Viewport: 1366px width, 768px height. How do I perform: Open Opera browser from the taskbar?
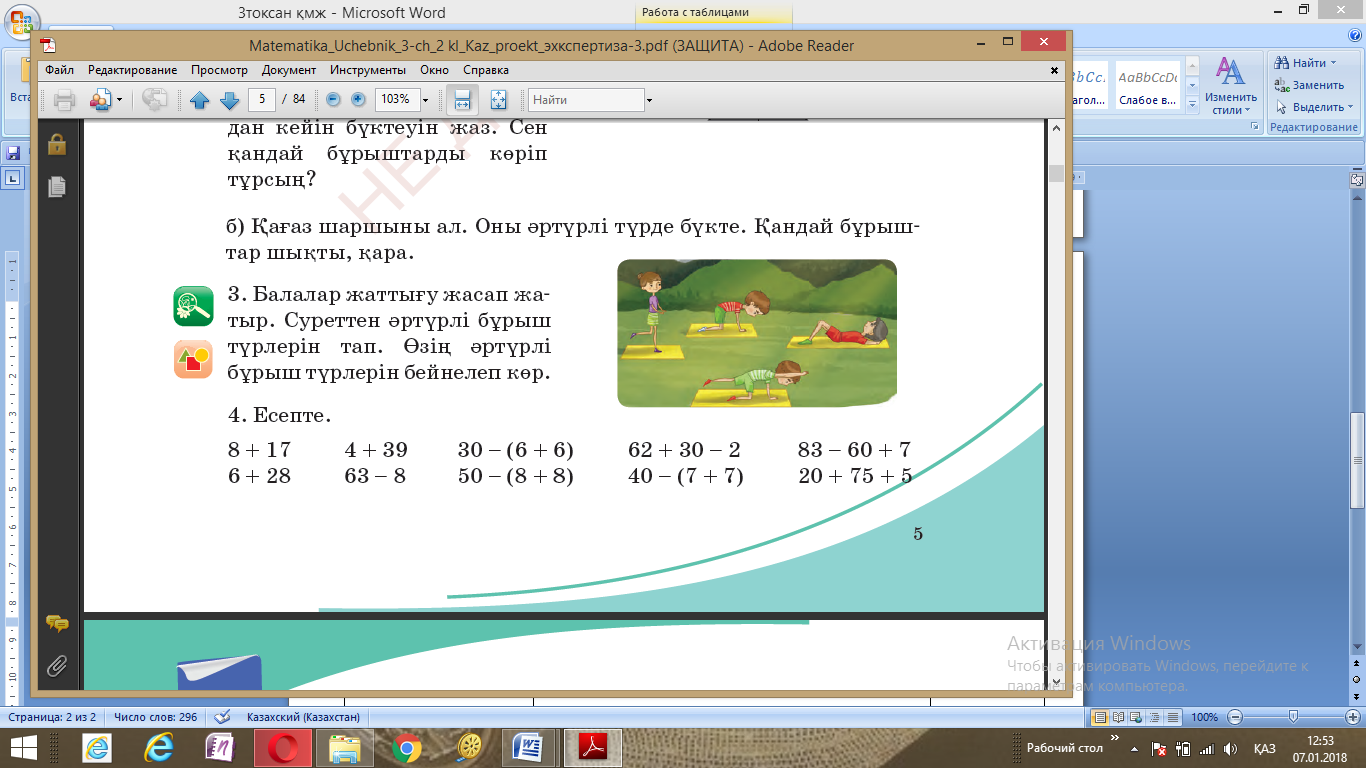coord(282,748)
